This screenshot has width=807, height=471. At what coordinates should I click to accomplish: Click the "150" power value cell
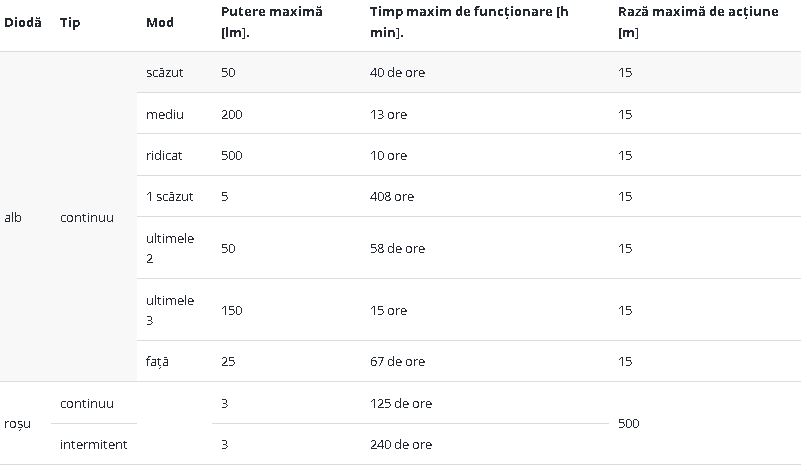point(232,310)
